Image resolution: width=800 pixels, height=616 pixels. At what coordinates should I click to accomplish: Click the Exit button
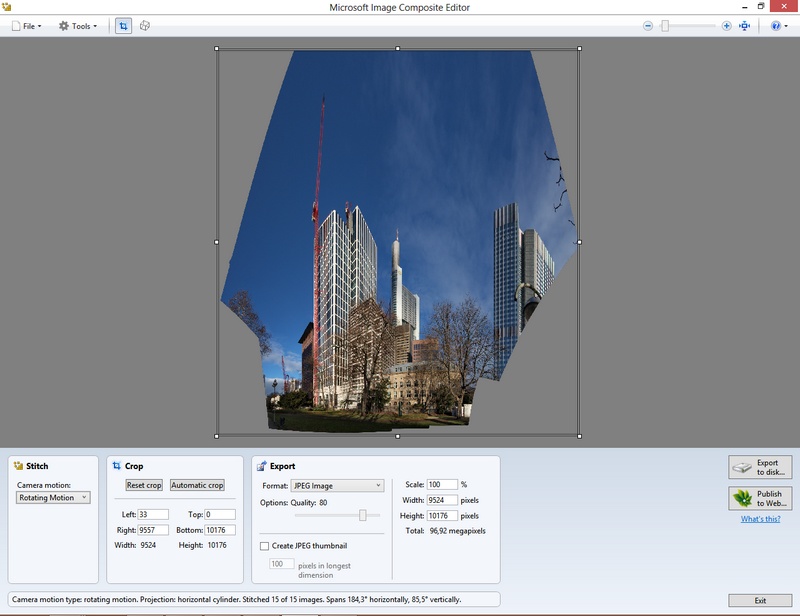[x=760, y=600]
